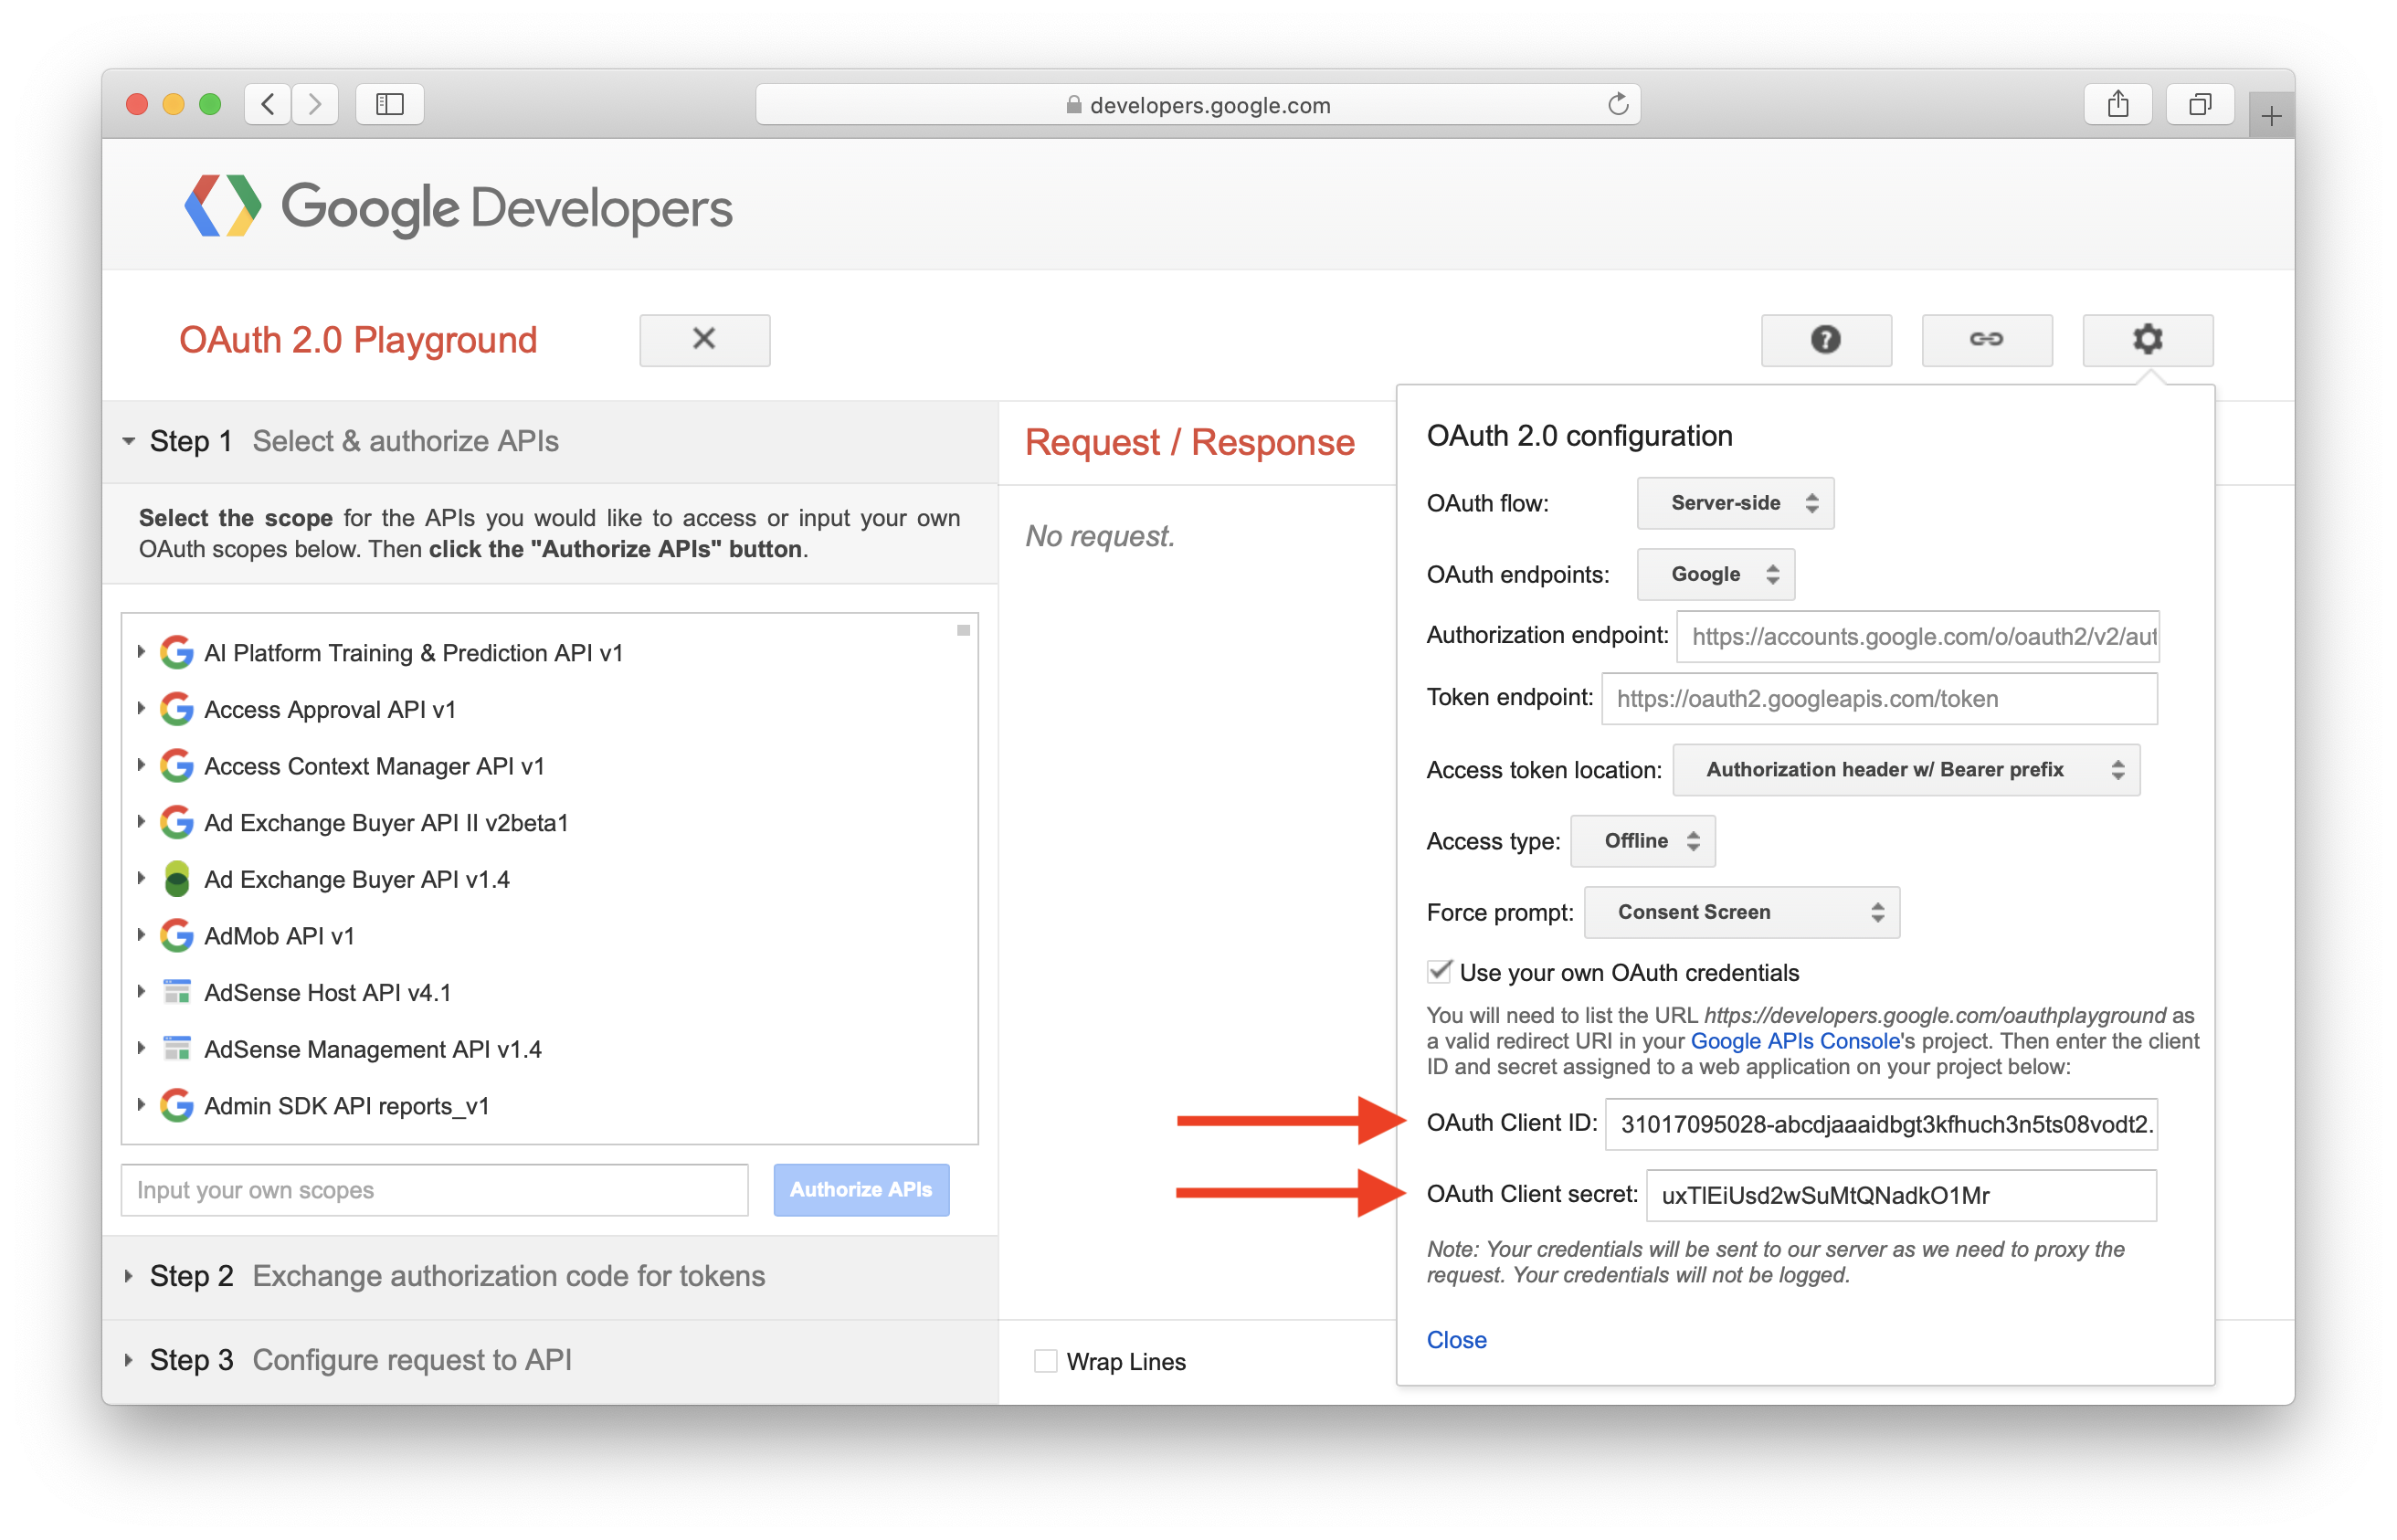
Task: Click the OAuth 2.0 Playground title
Action: tap(358, 340)
